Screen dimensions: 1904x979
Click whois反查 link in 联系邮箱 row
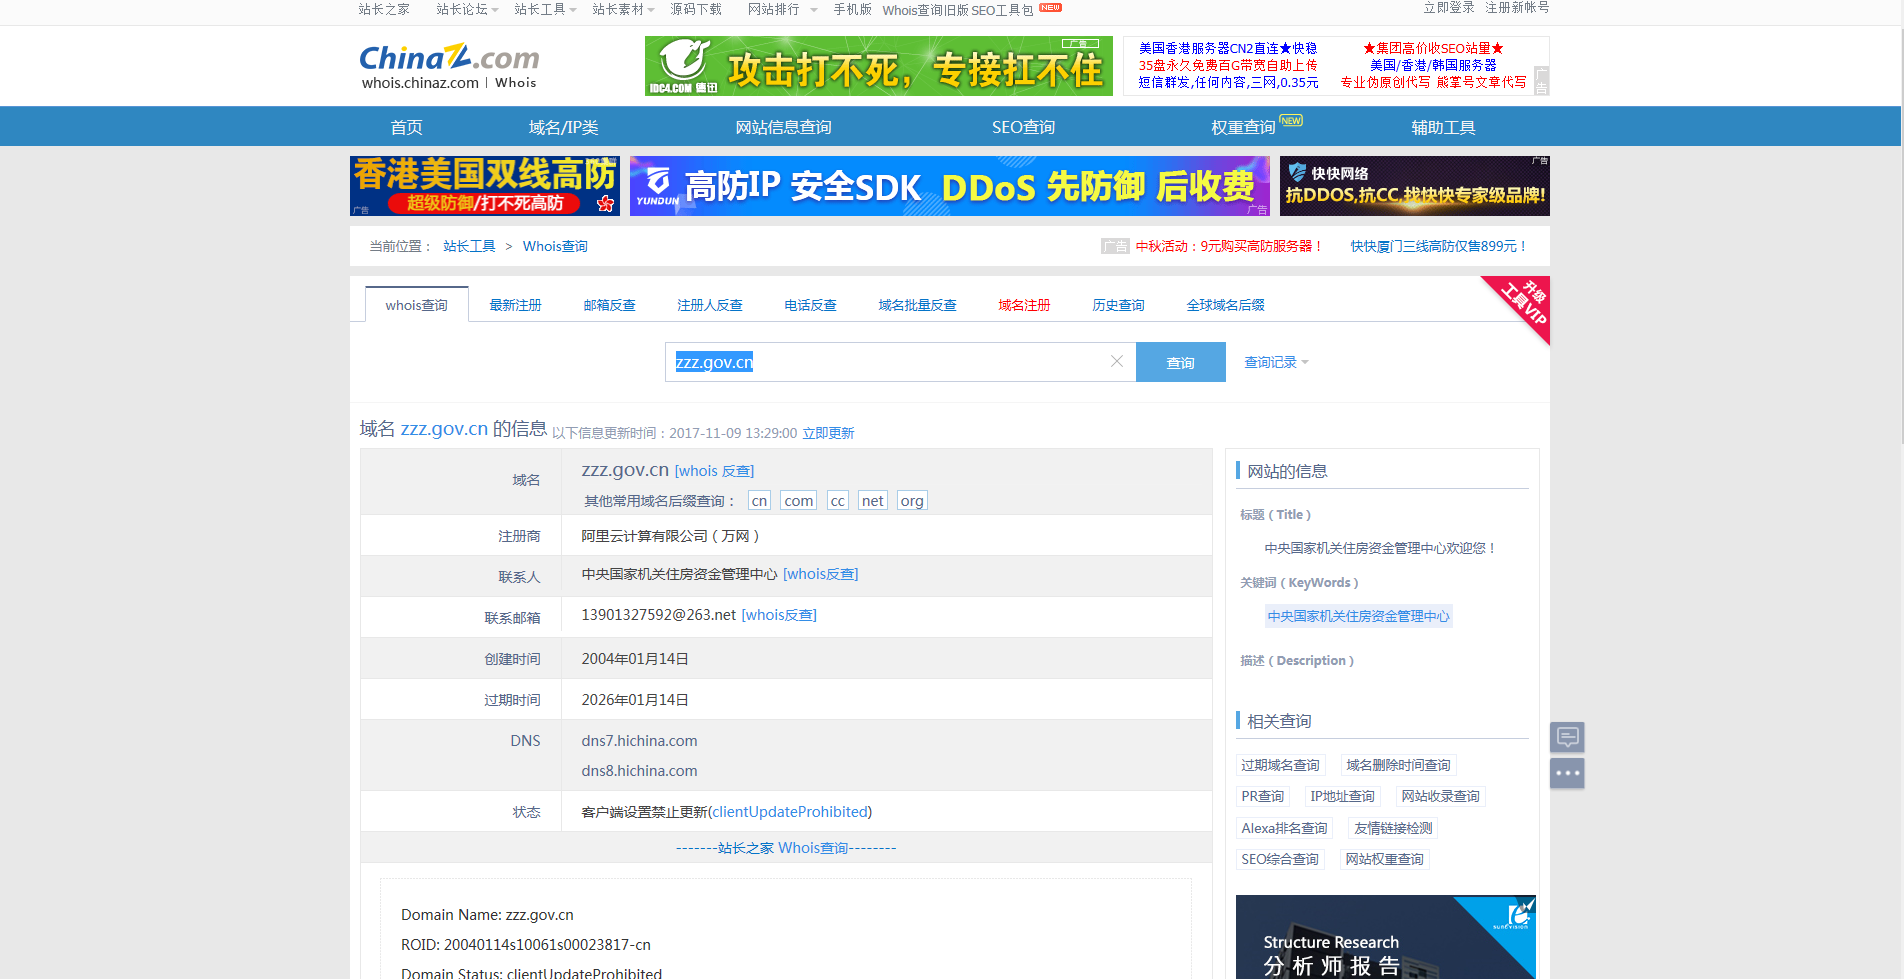coord(779,615)
